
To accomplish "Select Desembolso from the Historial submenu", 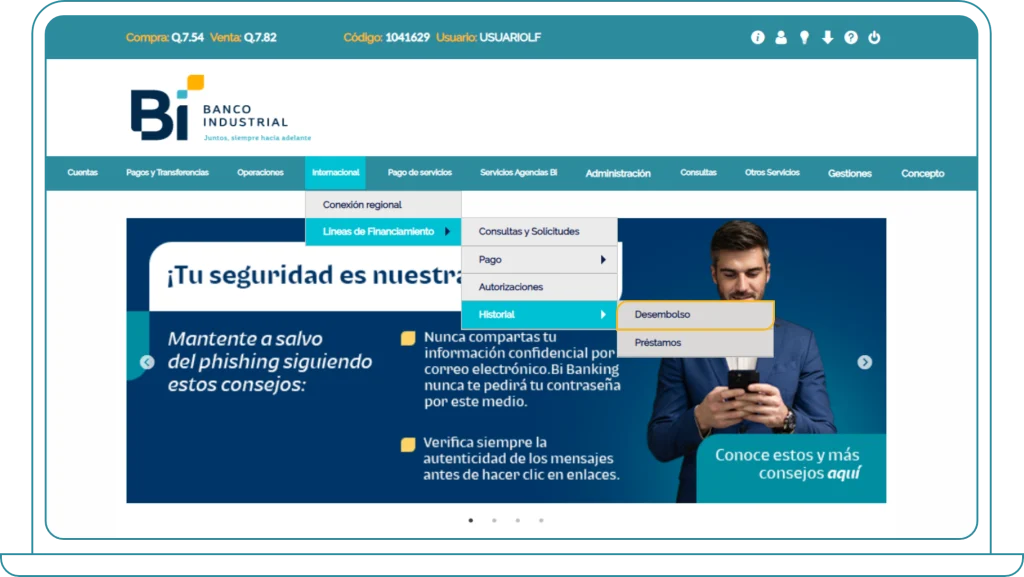I will [695, 315].
